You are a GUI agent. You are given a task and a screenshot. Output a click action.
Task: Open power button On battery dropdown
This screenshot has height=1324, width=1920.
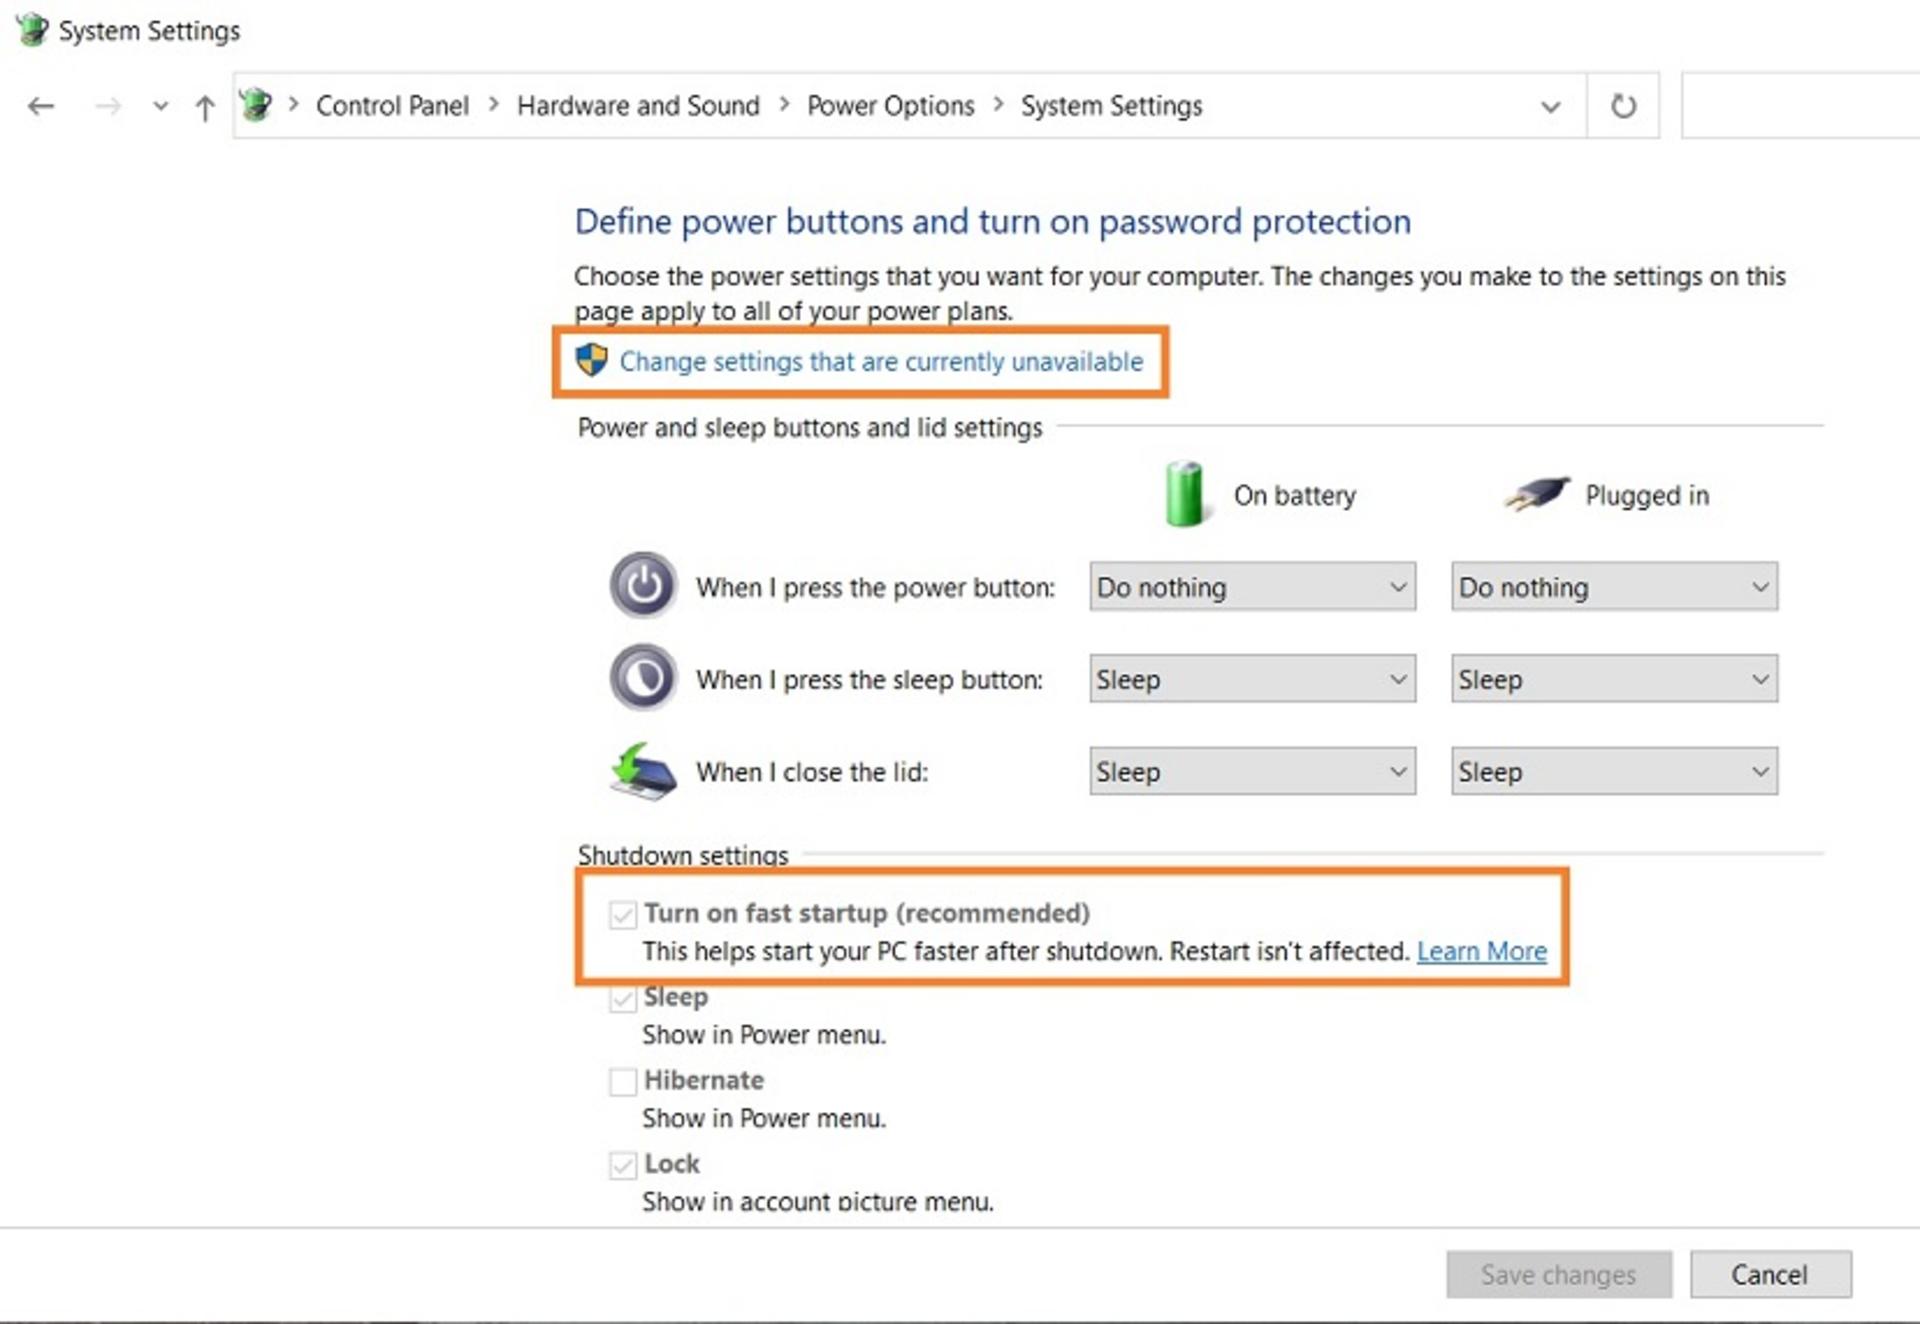click(1252, 587)
